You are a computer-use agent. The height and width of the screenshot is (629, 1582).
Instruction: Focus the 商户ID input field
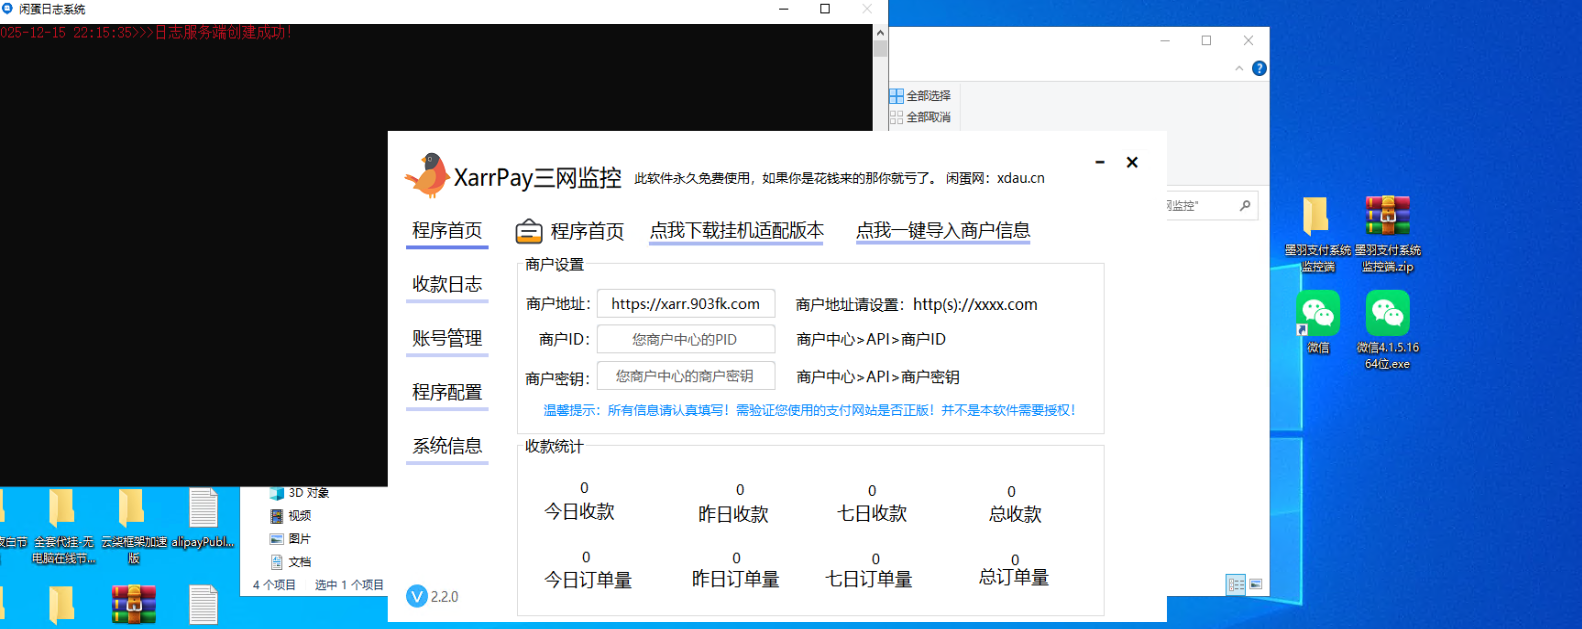[686, 340]
